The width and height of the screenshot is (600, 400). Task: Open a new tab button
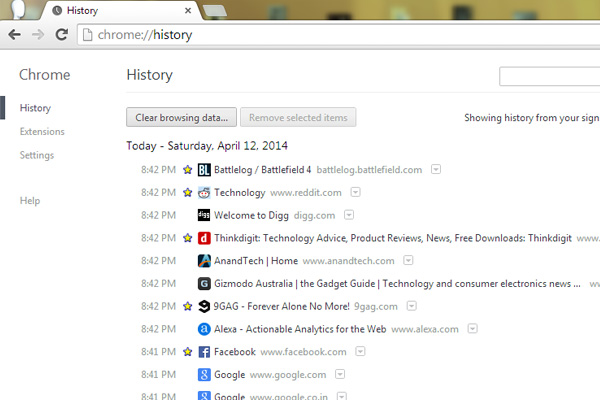215,11
